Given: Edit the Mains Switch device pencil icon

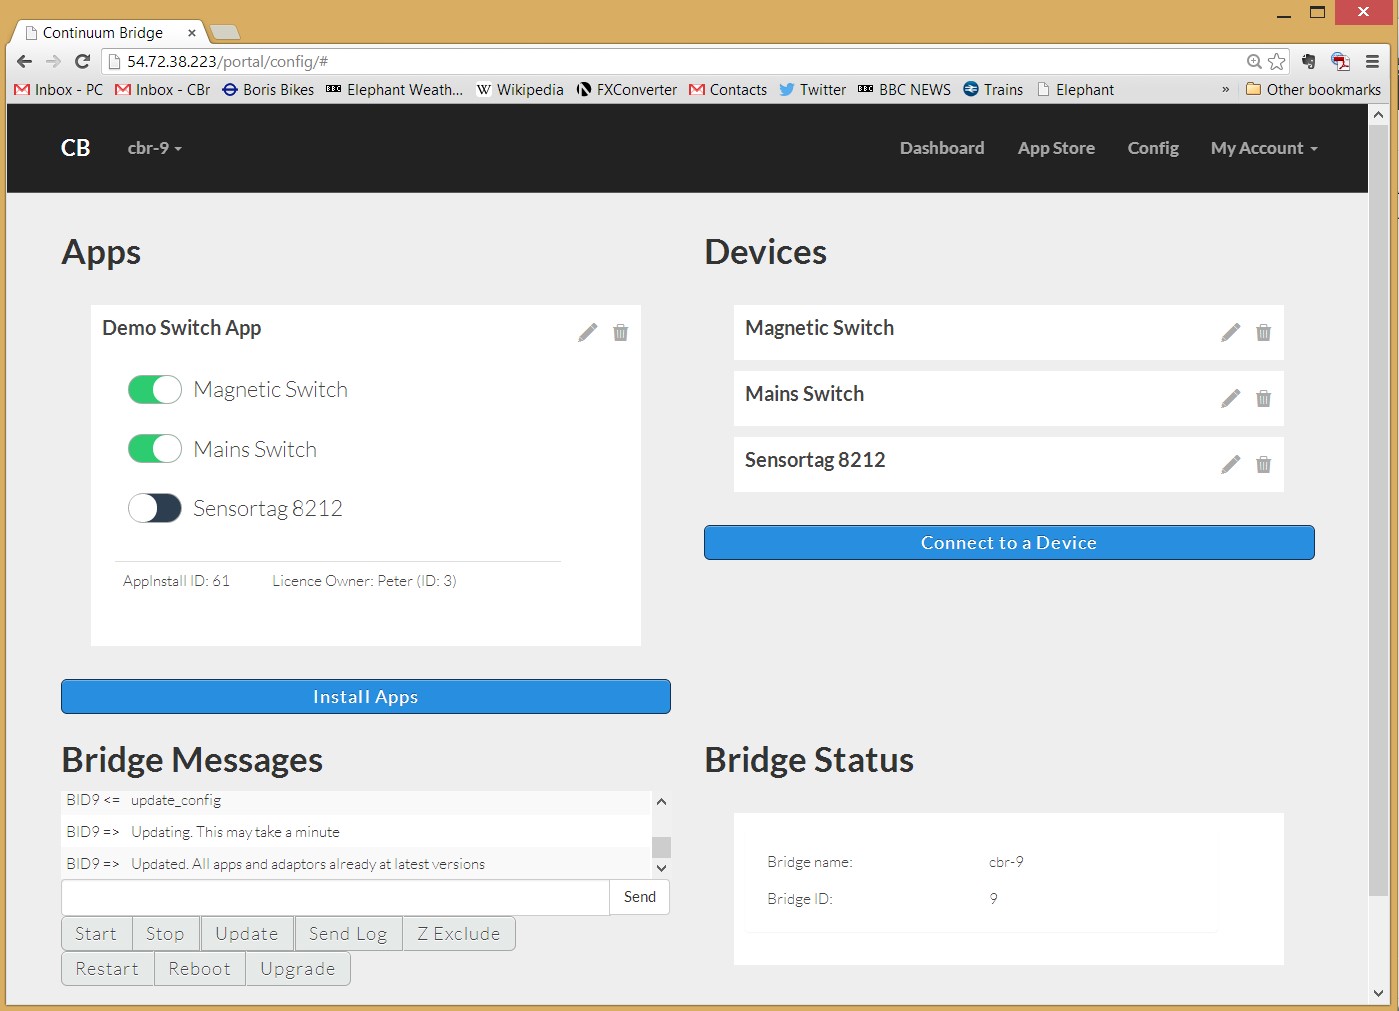Looking at the screenshot, I should tap(1231, 398).
